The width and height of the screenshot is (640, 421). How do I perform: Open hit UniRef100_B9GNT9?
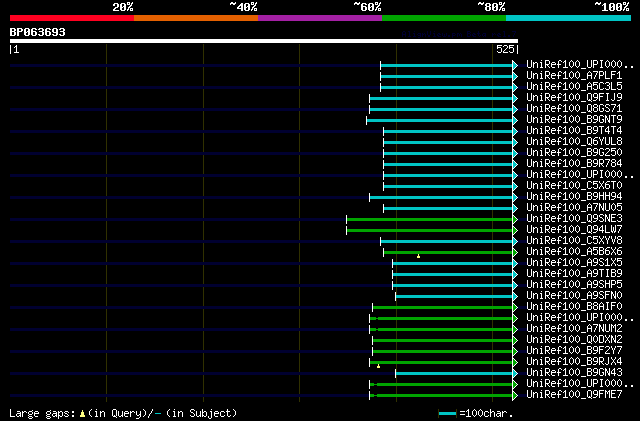click(x=574, y=120)
